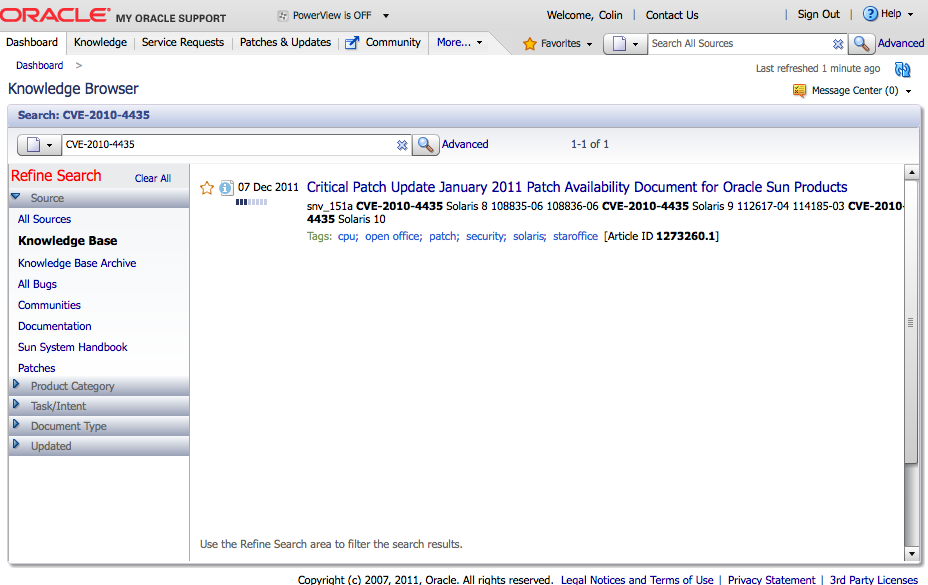This screenshot has width=928, height=585.
Task: Open the Service Requests tab
Action: point(183,43)
